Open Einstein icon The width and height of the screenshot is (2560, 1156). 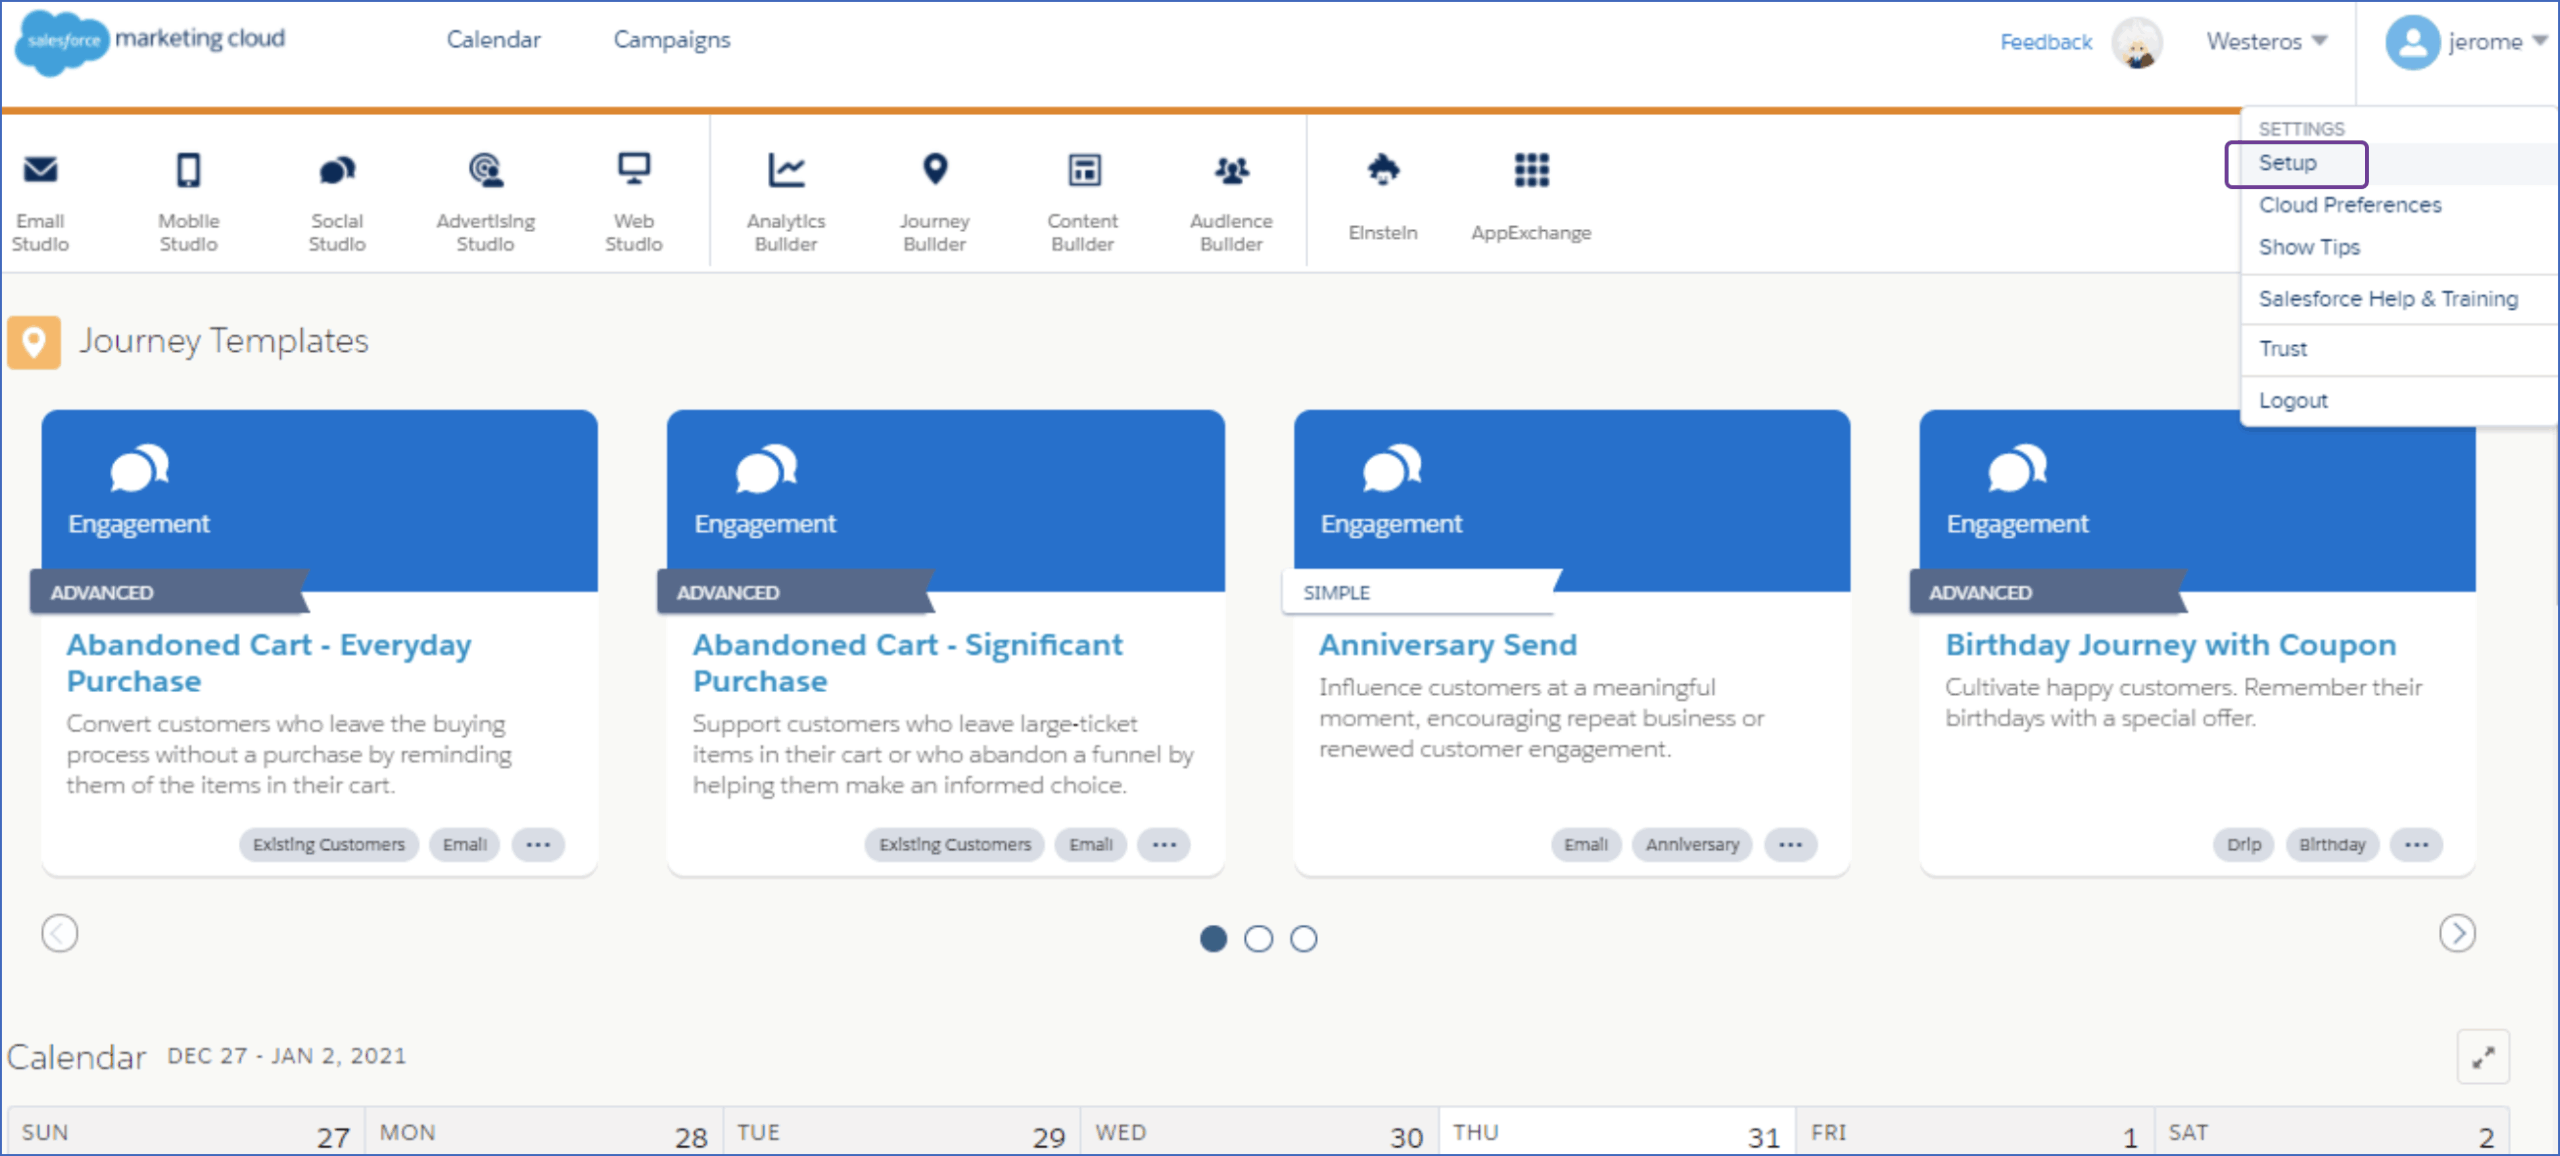[1383, 171]
